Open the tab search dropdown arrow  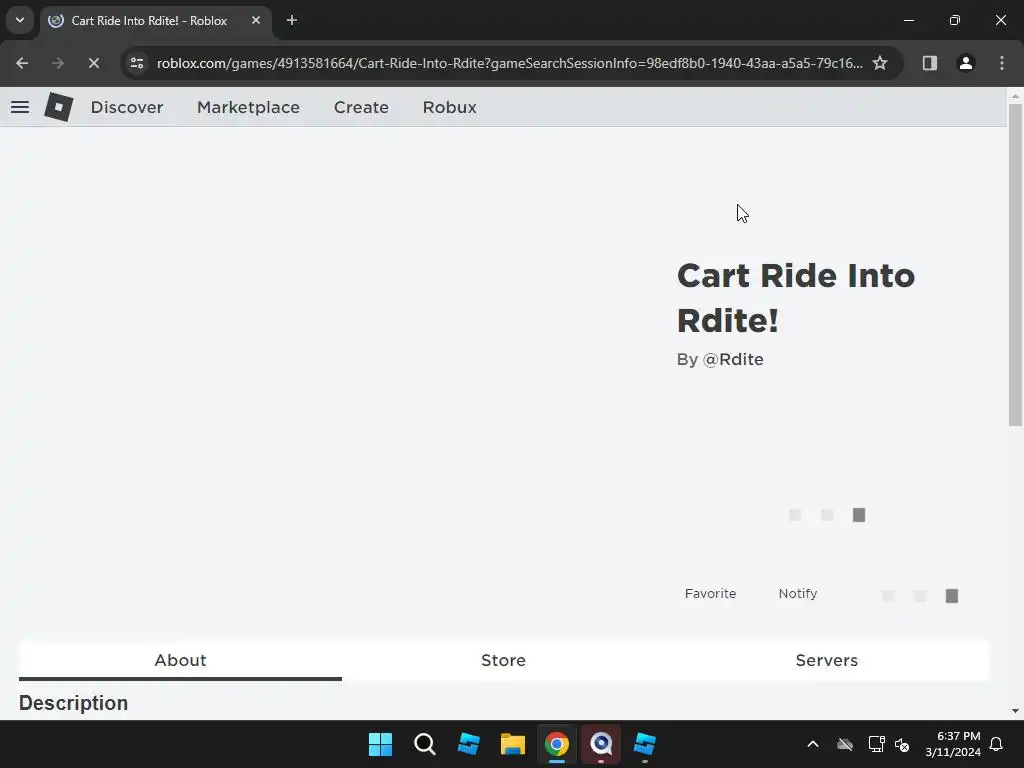pos(20,20)
